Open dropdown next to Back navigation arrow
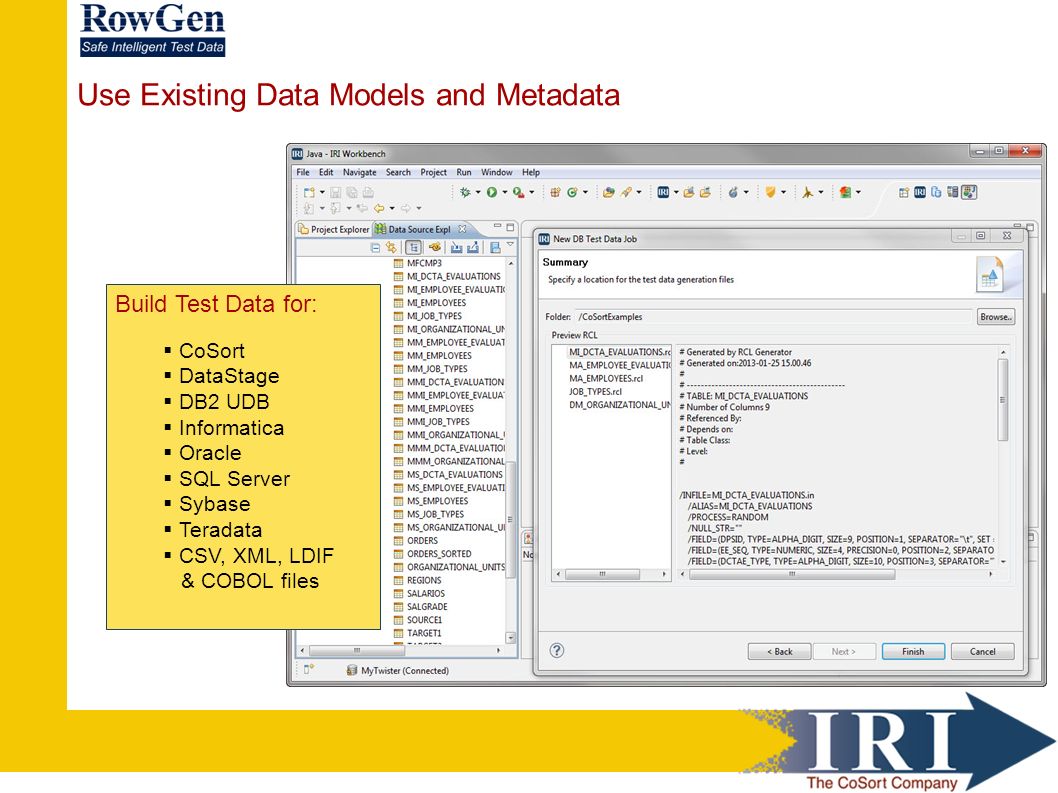The height and width of the screenshot is (793, 1058). tap(392, 209)
